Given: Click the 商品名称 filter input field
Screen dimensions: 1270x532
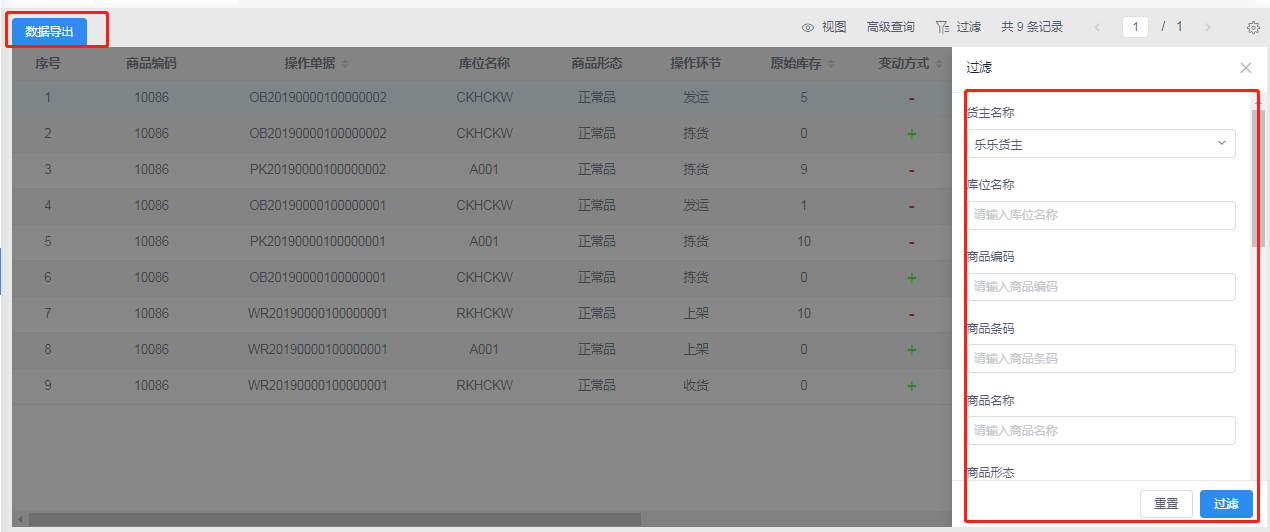Looking at the screenshot, I should (1101, 430).
